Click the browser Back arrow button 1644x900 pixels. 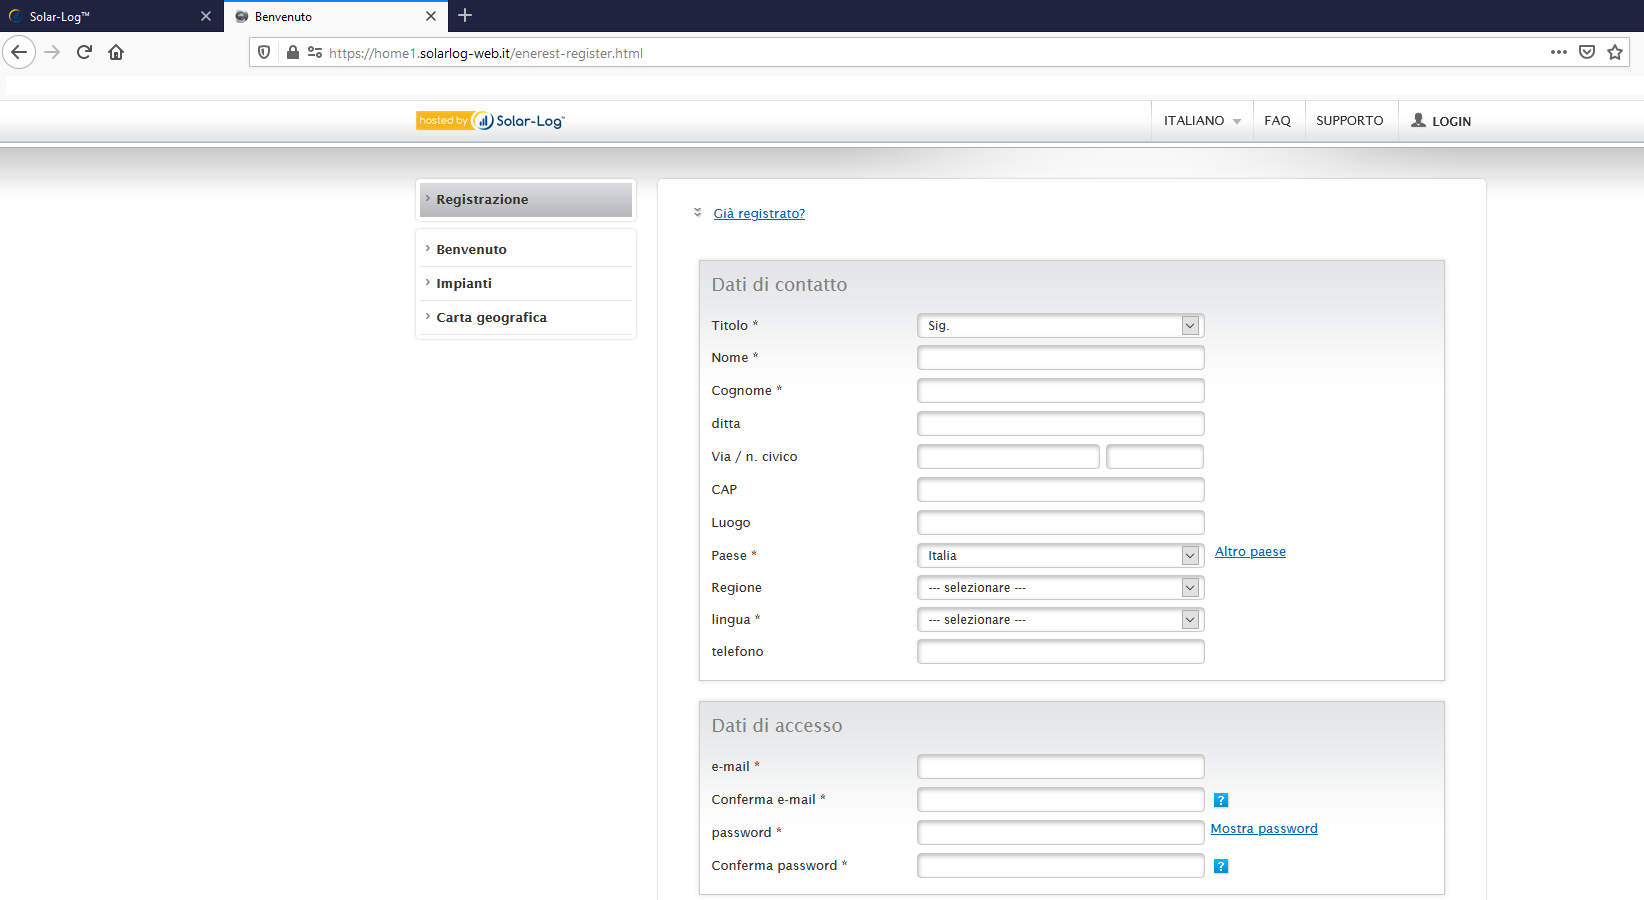[19, 52]
